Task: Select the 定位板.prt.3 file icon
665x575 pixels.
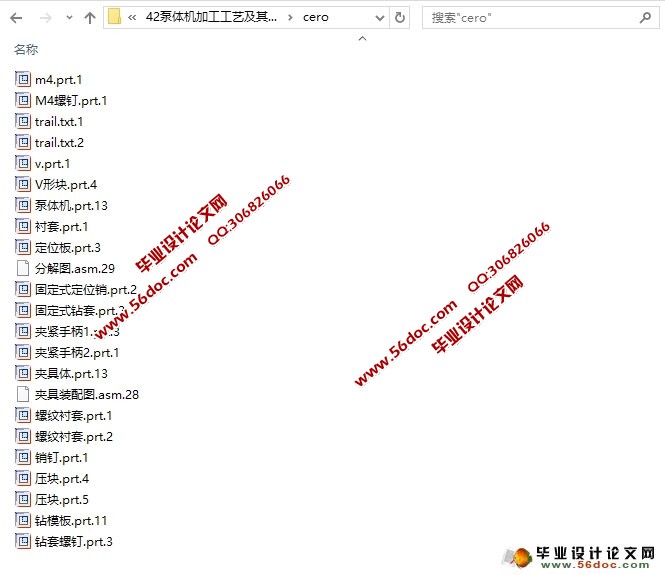Action: click(x=23, y=247)
